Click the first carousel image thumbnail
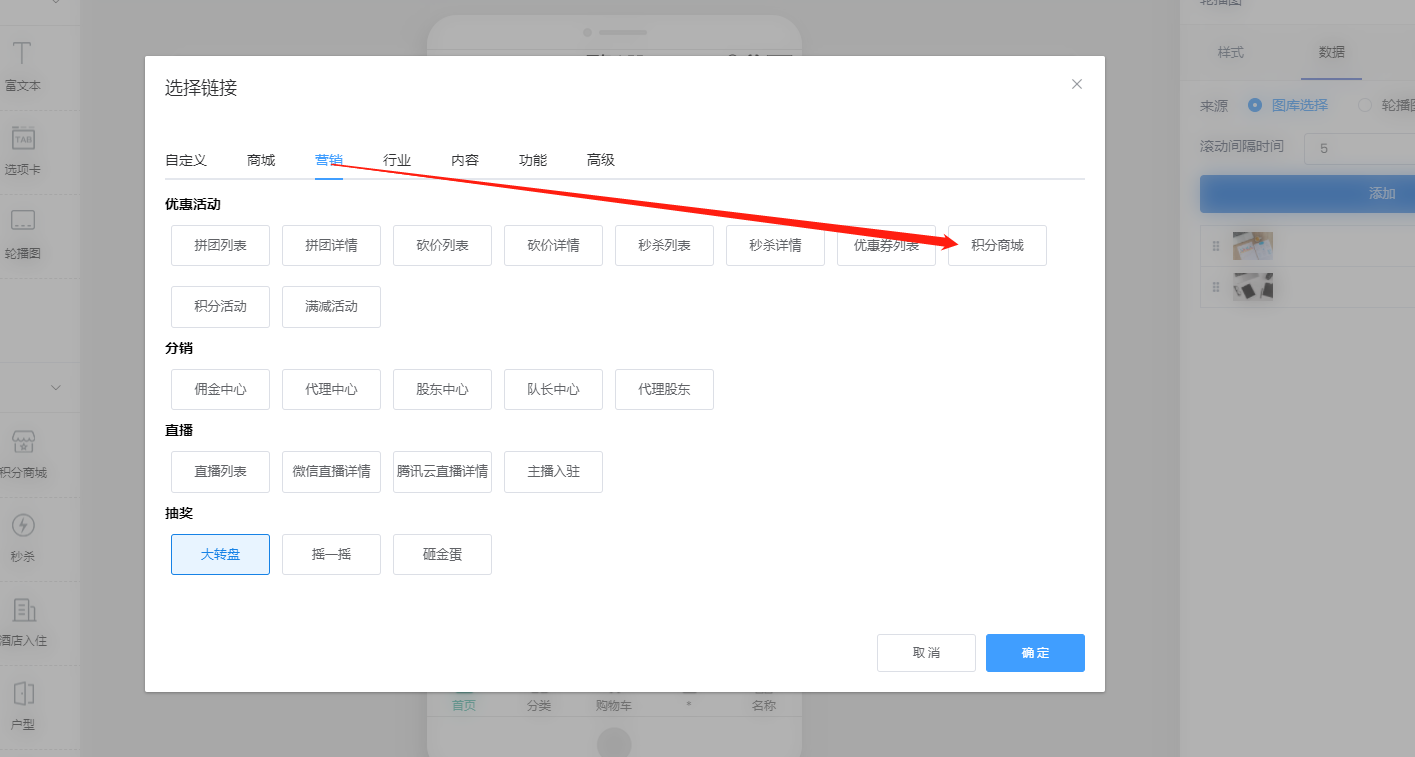 click(1252, 246)
